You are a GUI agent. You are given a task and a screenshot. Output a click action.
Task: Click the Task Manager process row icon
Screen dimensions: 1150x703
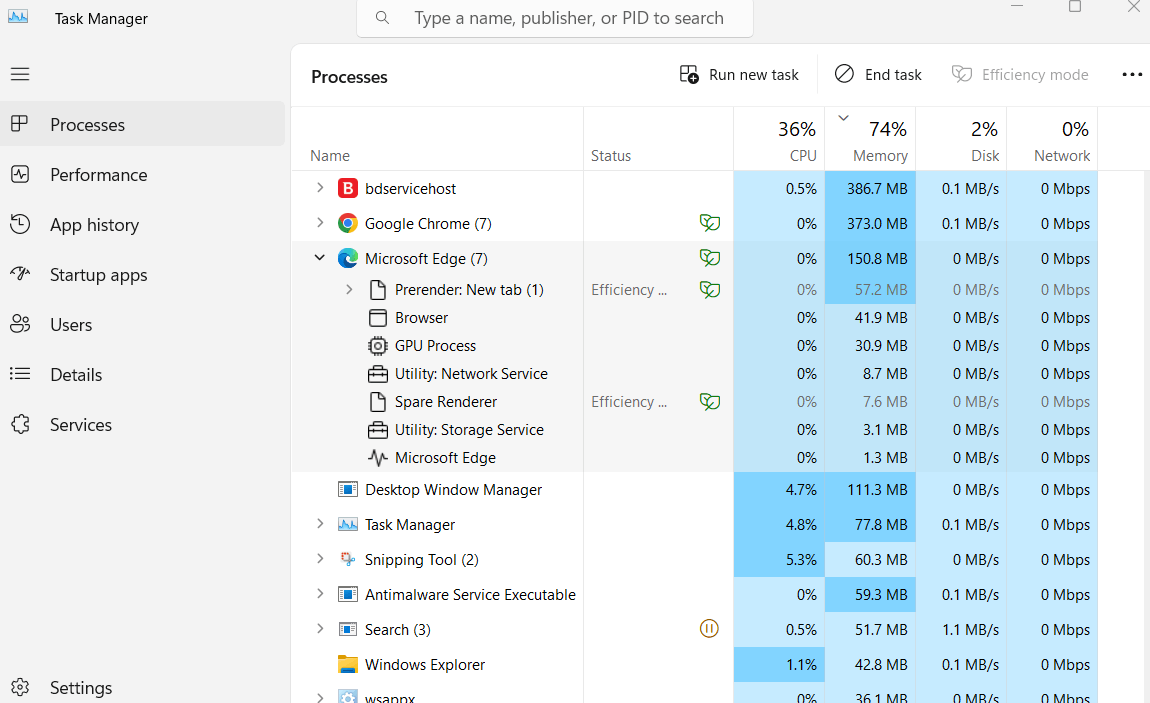(x=348, y=524)
